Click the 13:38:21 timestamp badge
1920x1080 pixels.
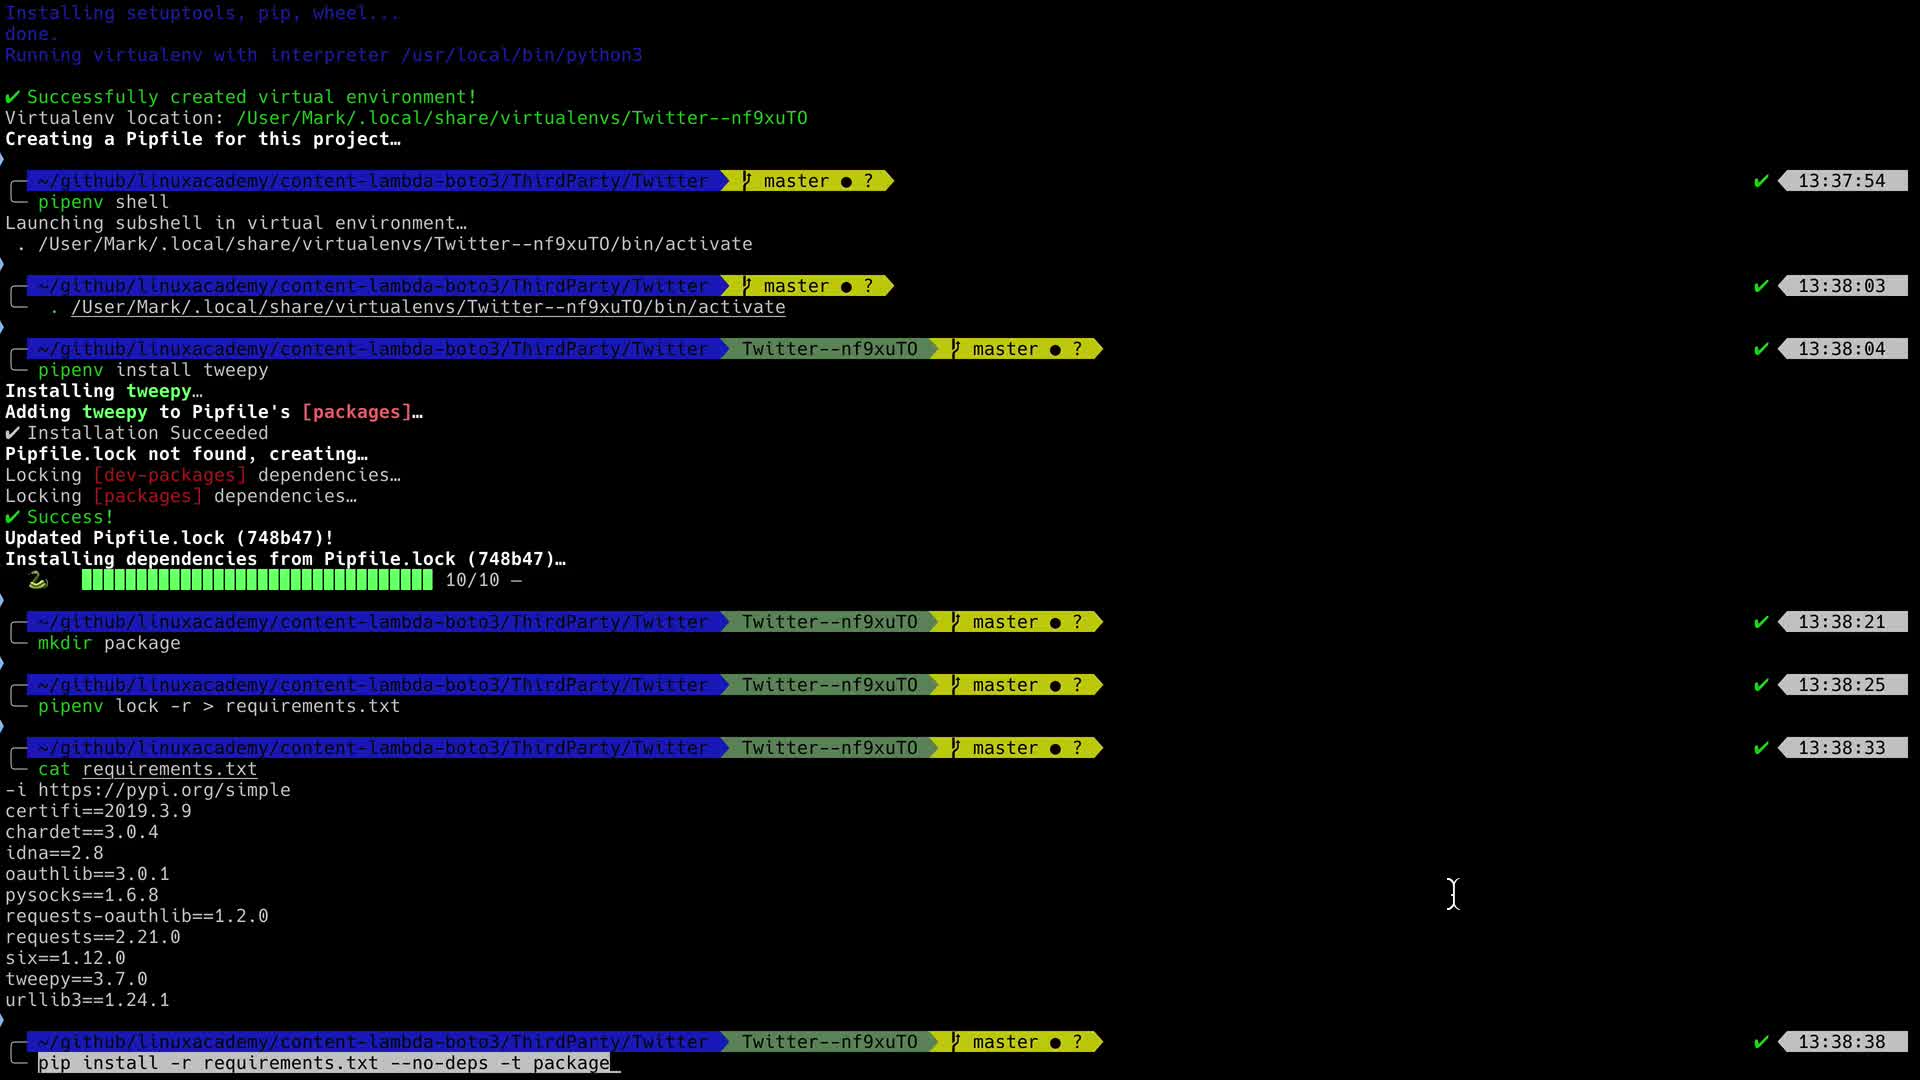1841,622
